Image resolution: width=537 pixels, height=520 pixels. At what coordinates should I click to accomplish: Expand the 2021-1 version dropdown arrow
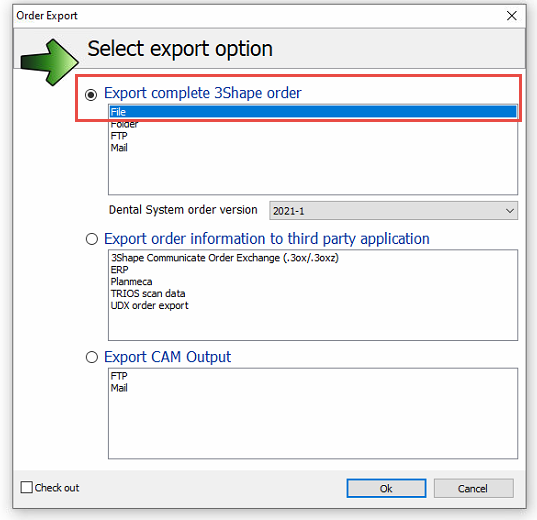[x=510, y=211]
